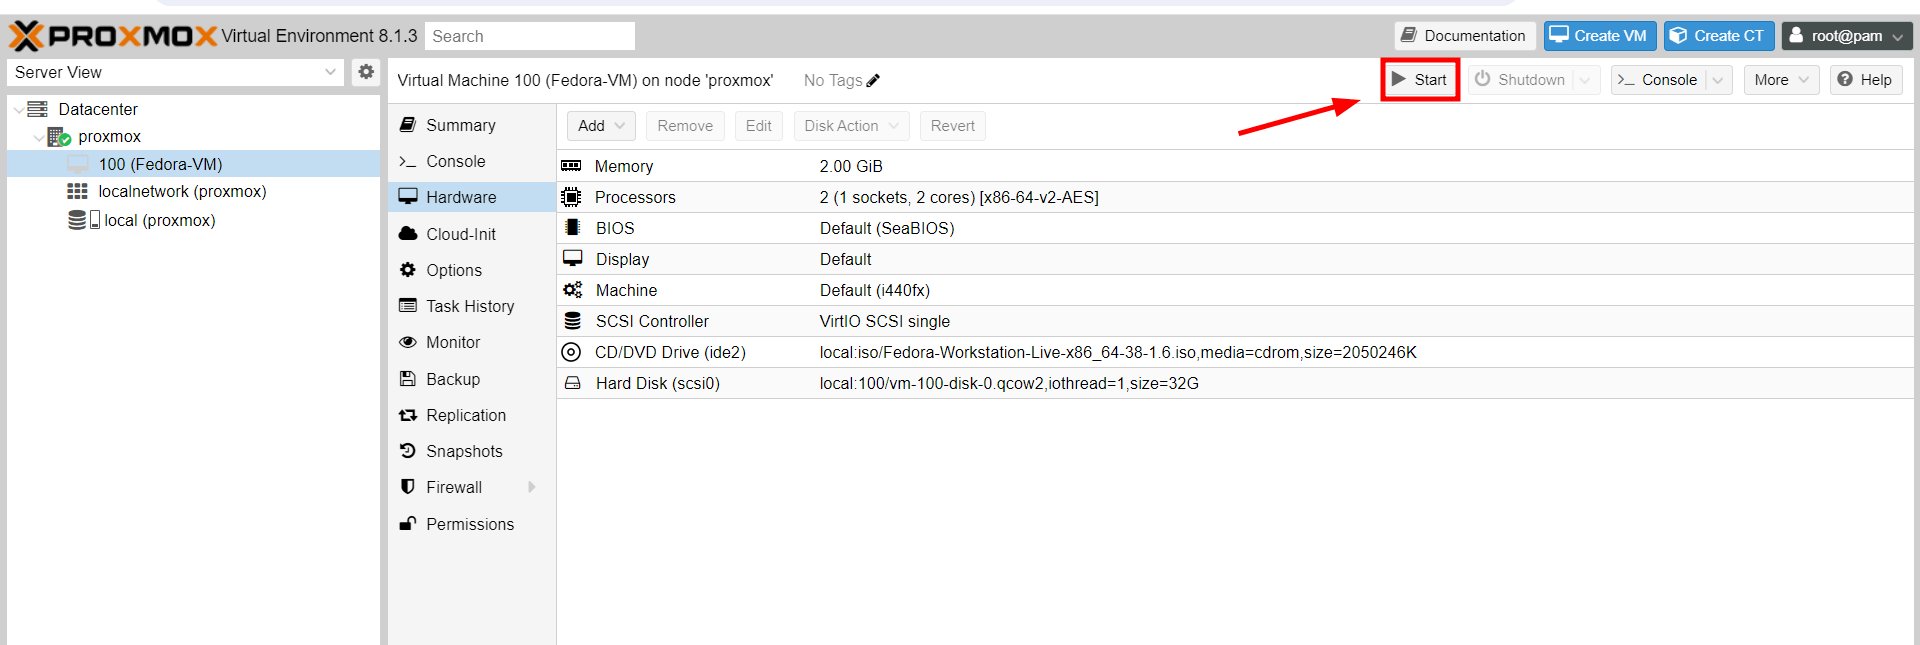Click the Create VM button

[x=1599, y=36]
